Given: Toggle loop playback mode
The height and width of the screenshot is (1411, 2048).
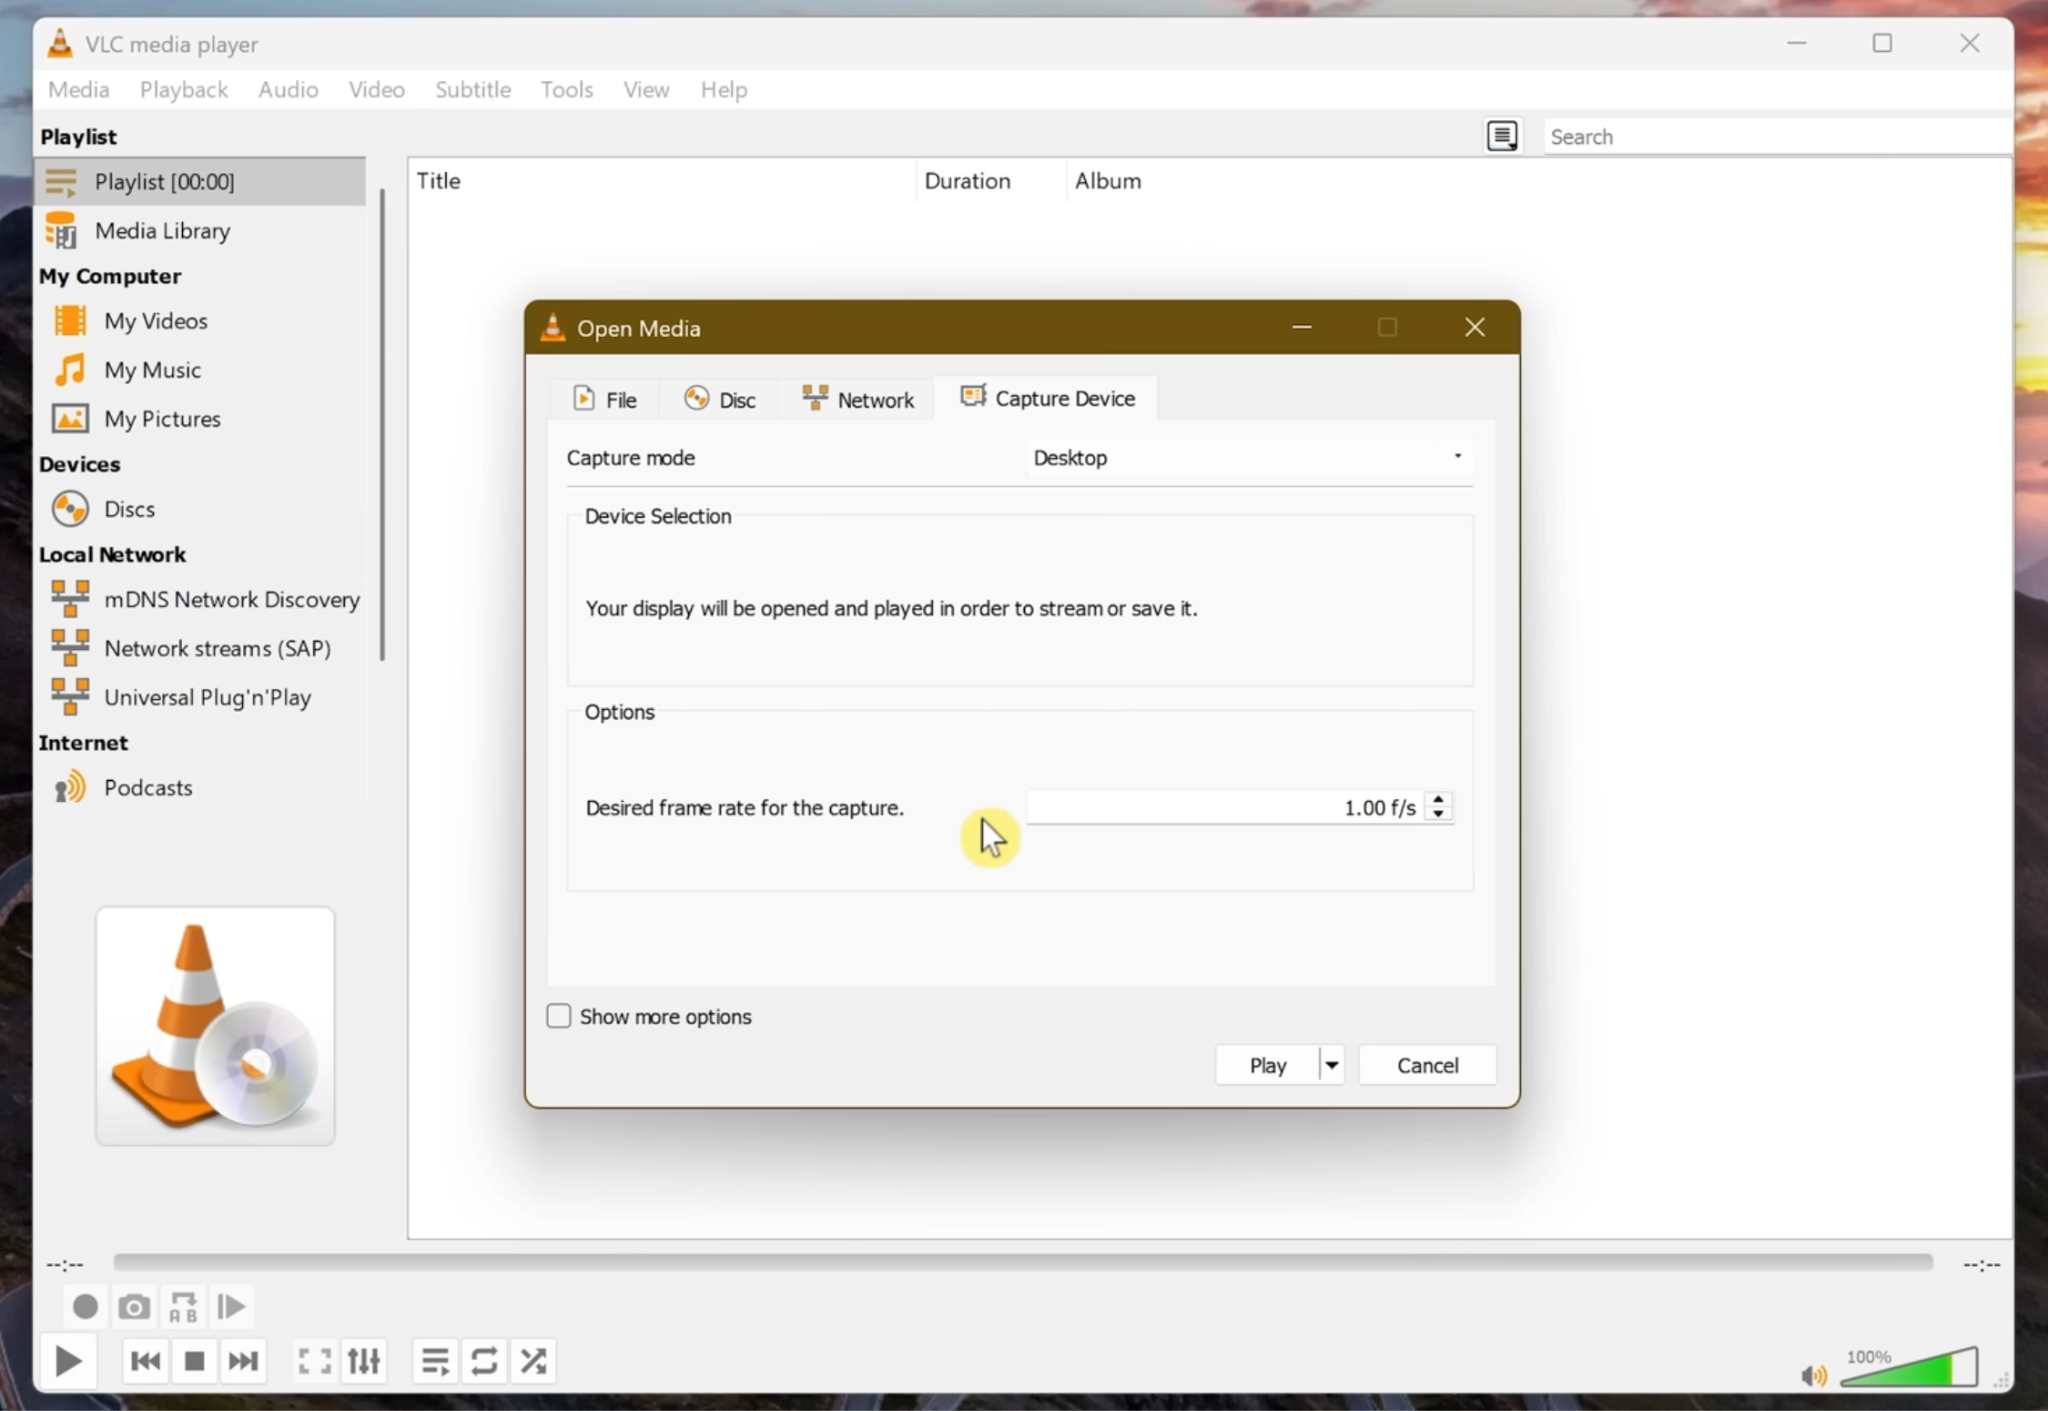Looking at the screenshot, I should tap(484, 1360).
